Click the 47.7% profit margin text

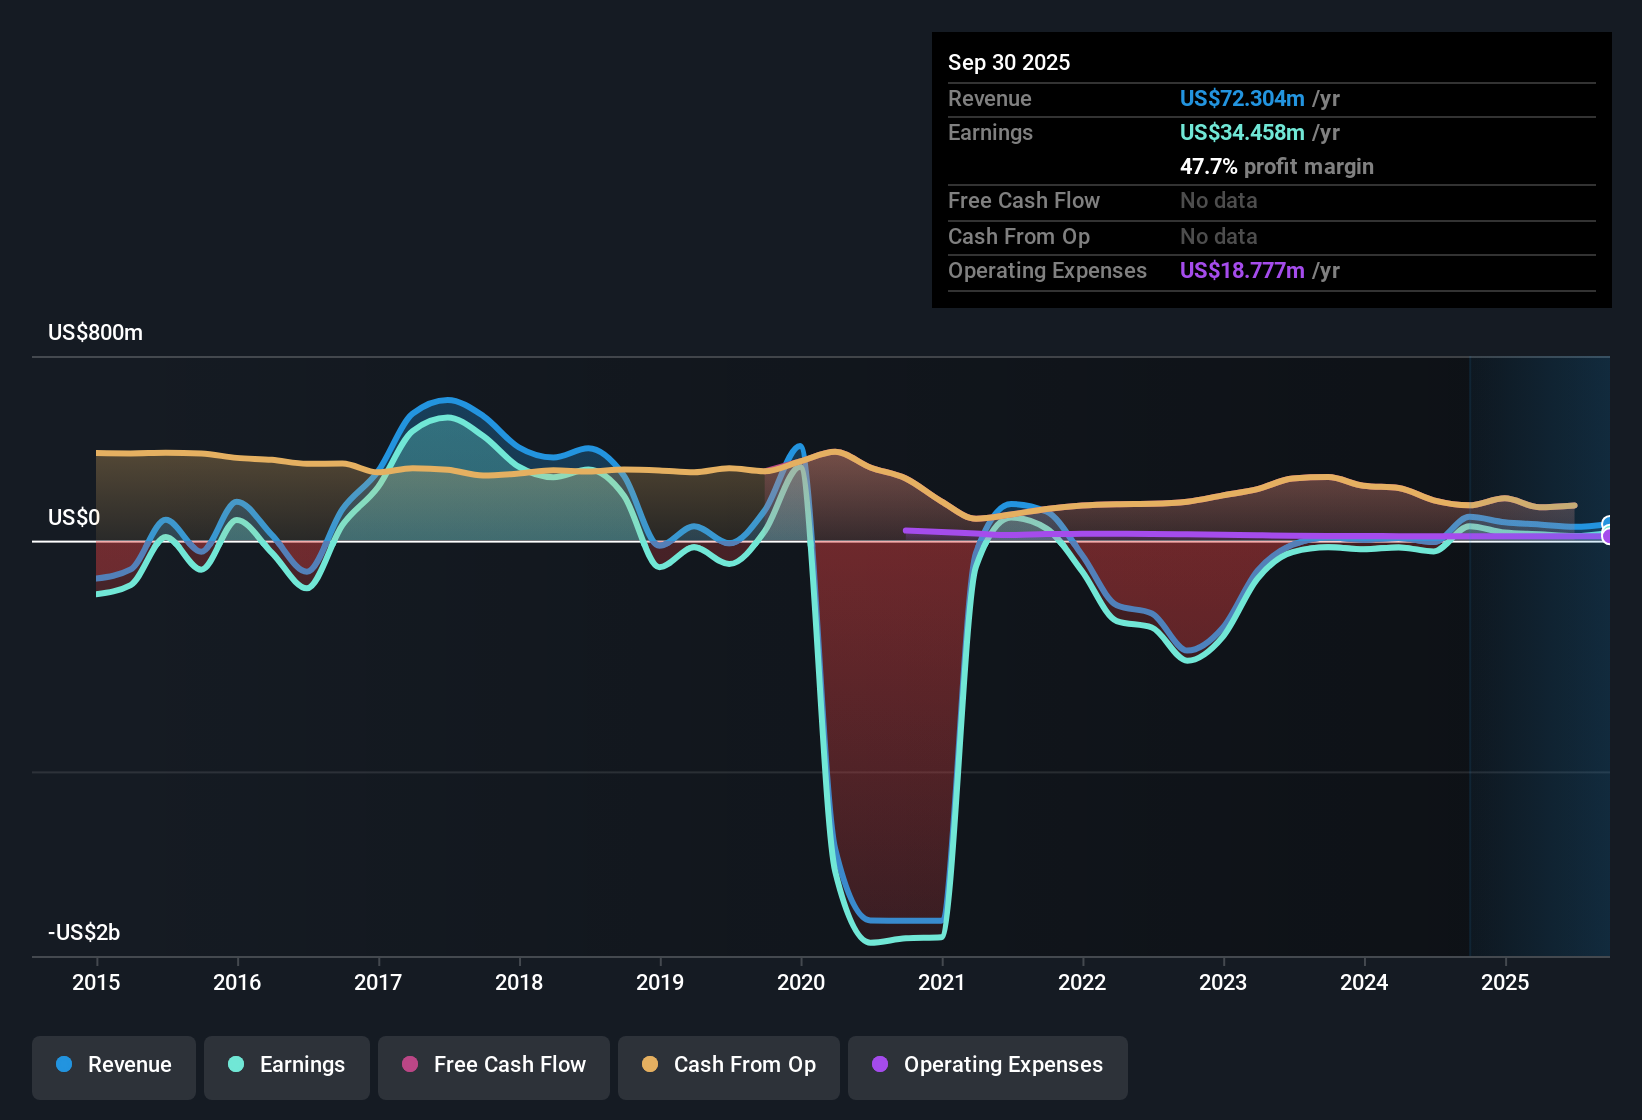coord(1277,166)
